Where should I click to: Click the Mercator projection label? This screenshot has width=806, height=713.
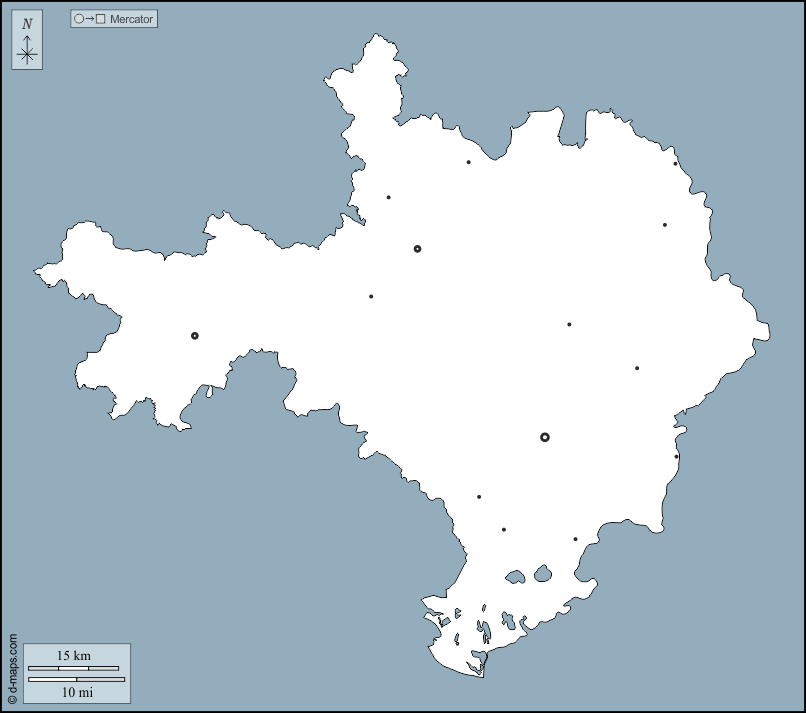click(x=132, y=19)
